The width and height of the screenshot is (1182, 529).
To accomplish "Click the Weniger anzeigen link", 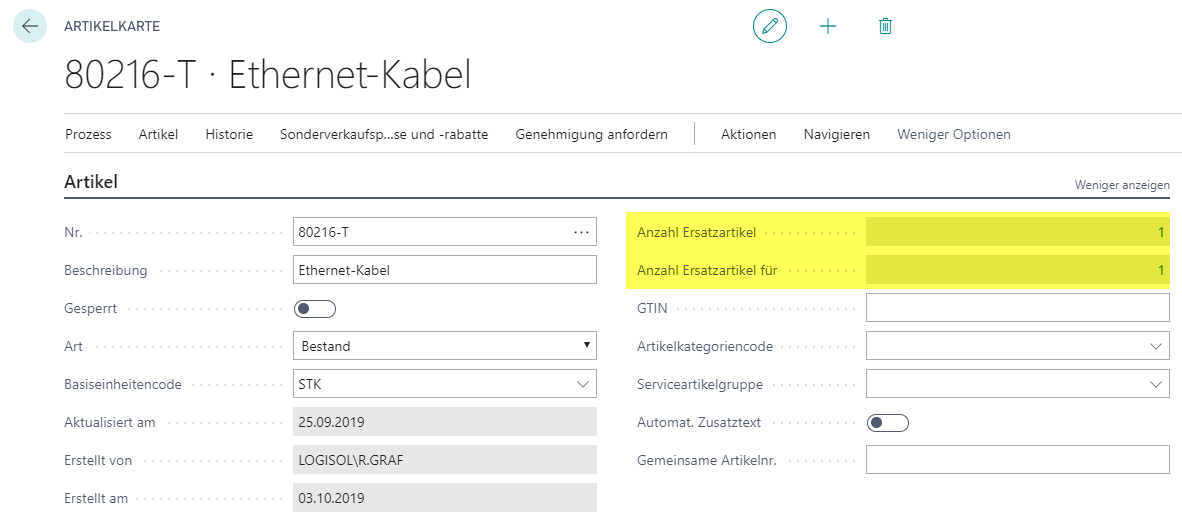I will click(x=1122, y=185).
